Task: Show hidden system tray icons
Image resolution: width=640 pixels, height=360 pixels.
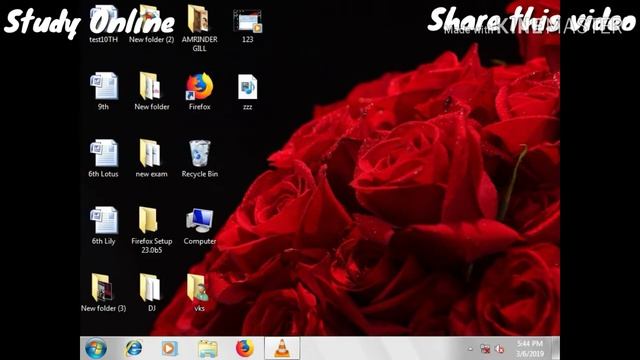Action: [470, 349]
